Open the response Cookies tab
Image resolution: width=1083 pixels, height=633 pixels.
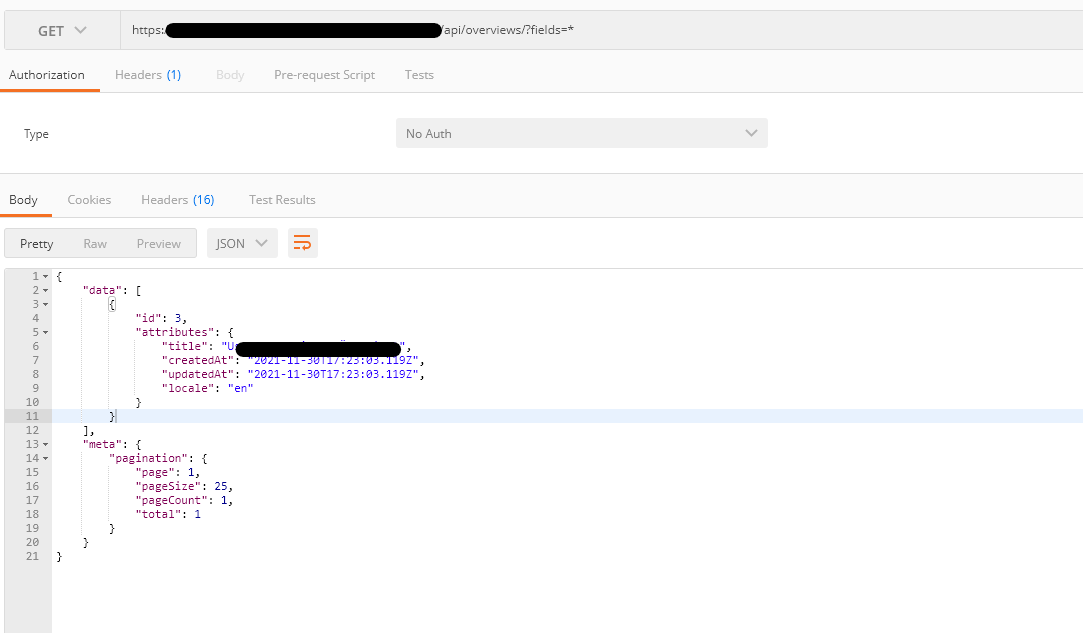[89, 200]
